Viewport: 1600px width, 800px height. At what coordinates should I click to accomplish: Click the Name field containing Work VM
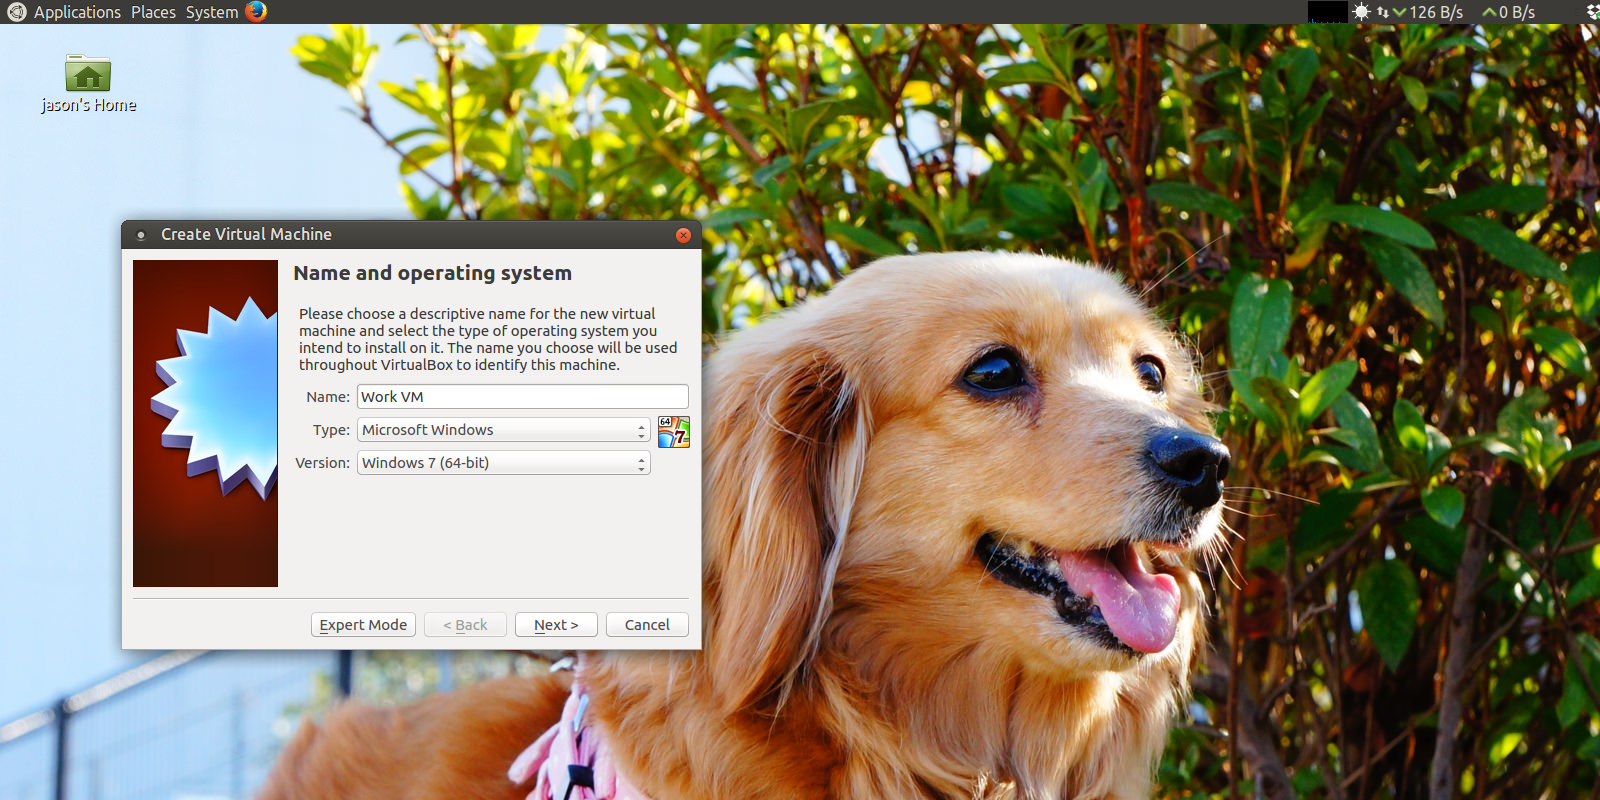tap(523, 397)
